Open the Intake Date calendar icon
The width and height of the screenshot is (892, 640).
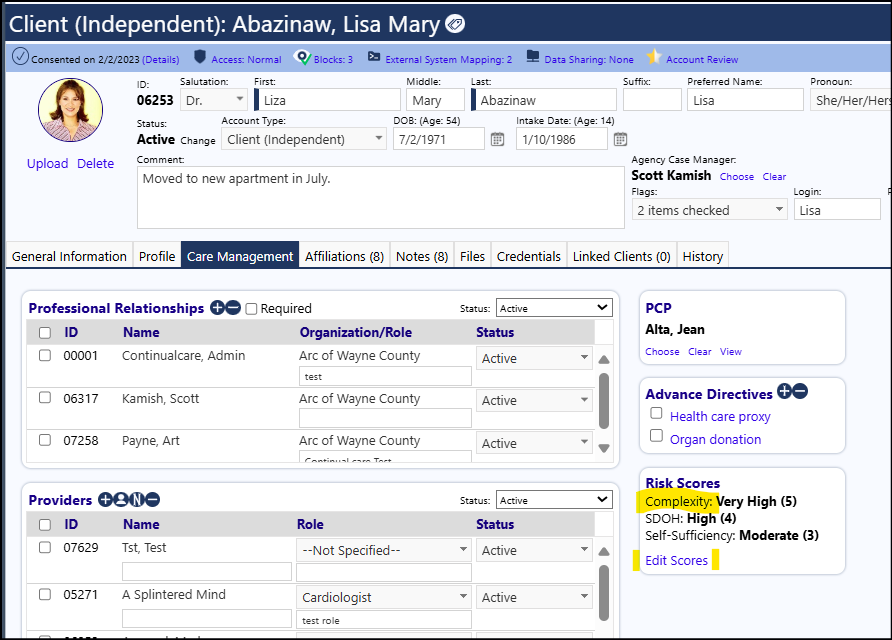coord(620,139)
